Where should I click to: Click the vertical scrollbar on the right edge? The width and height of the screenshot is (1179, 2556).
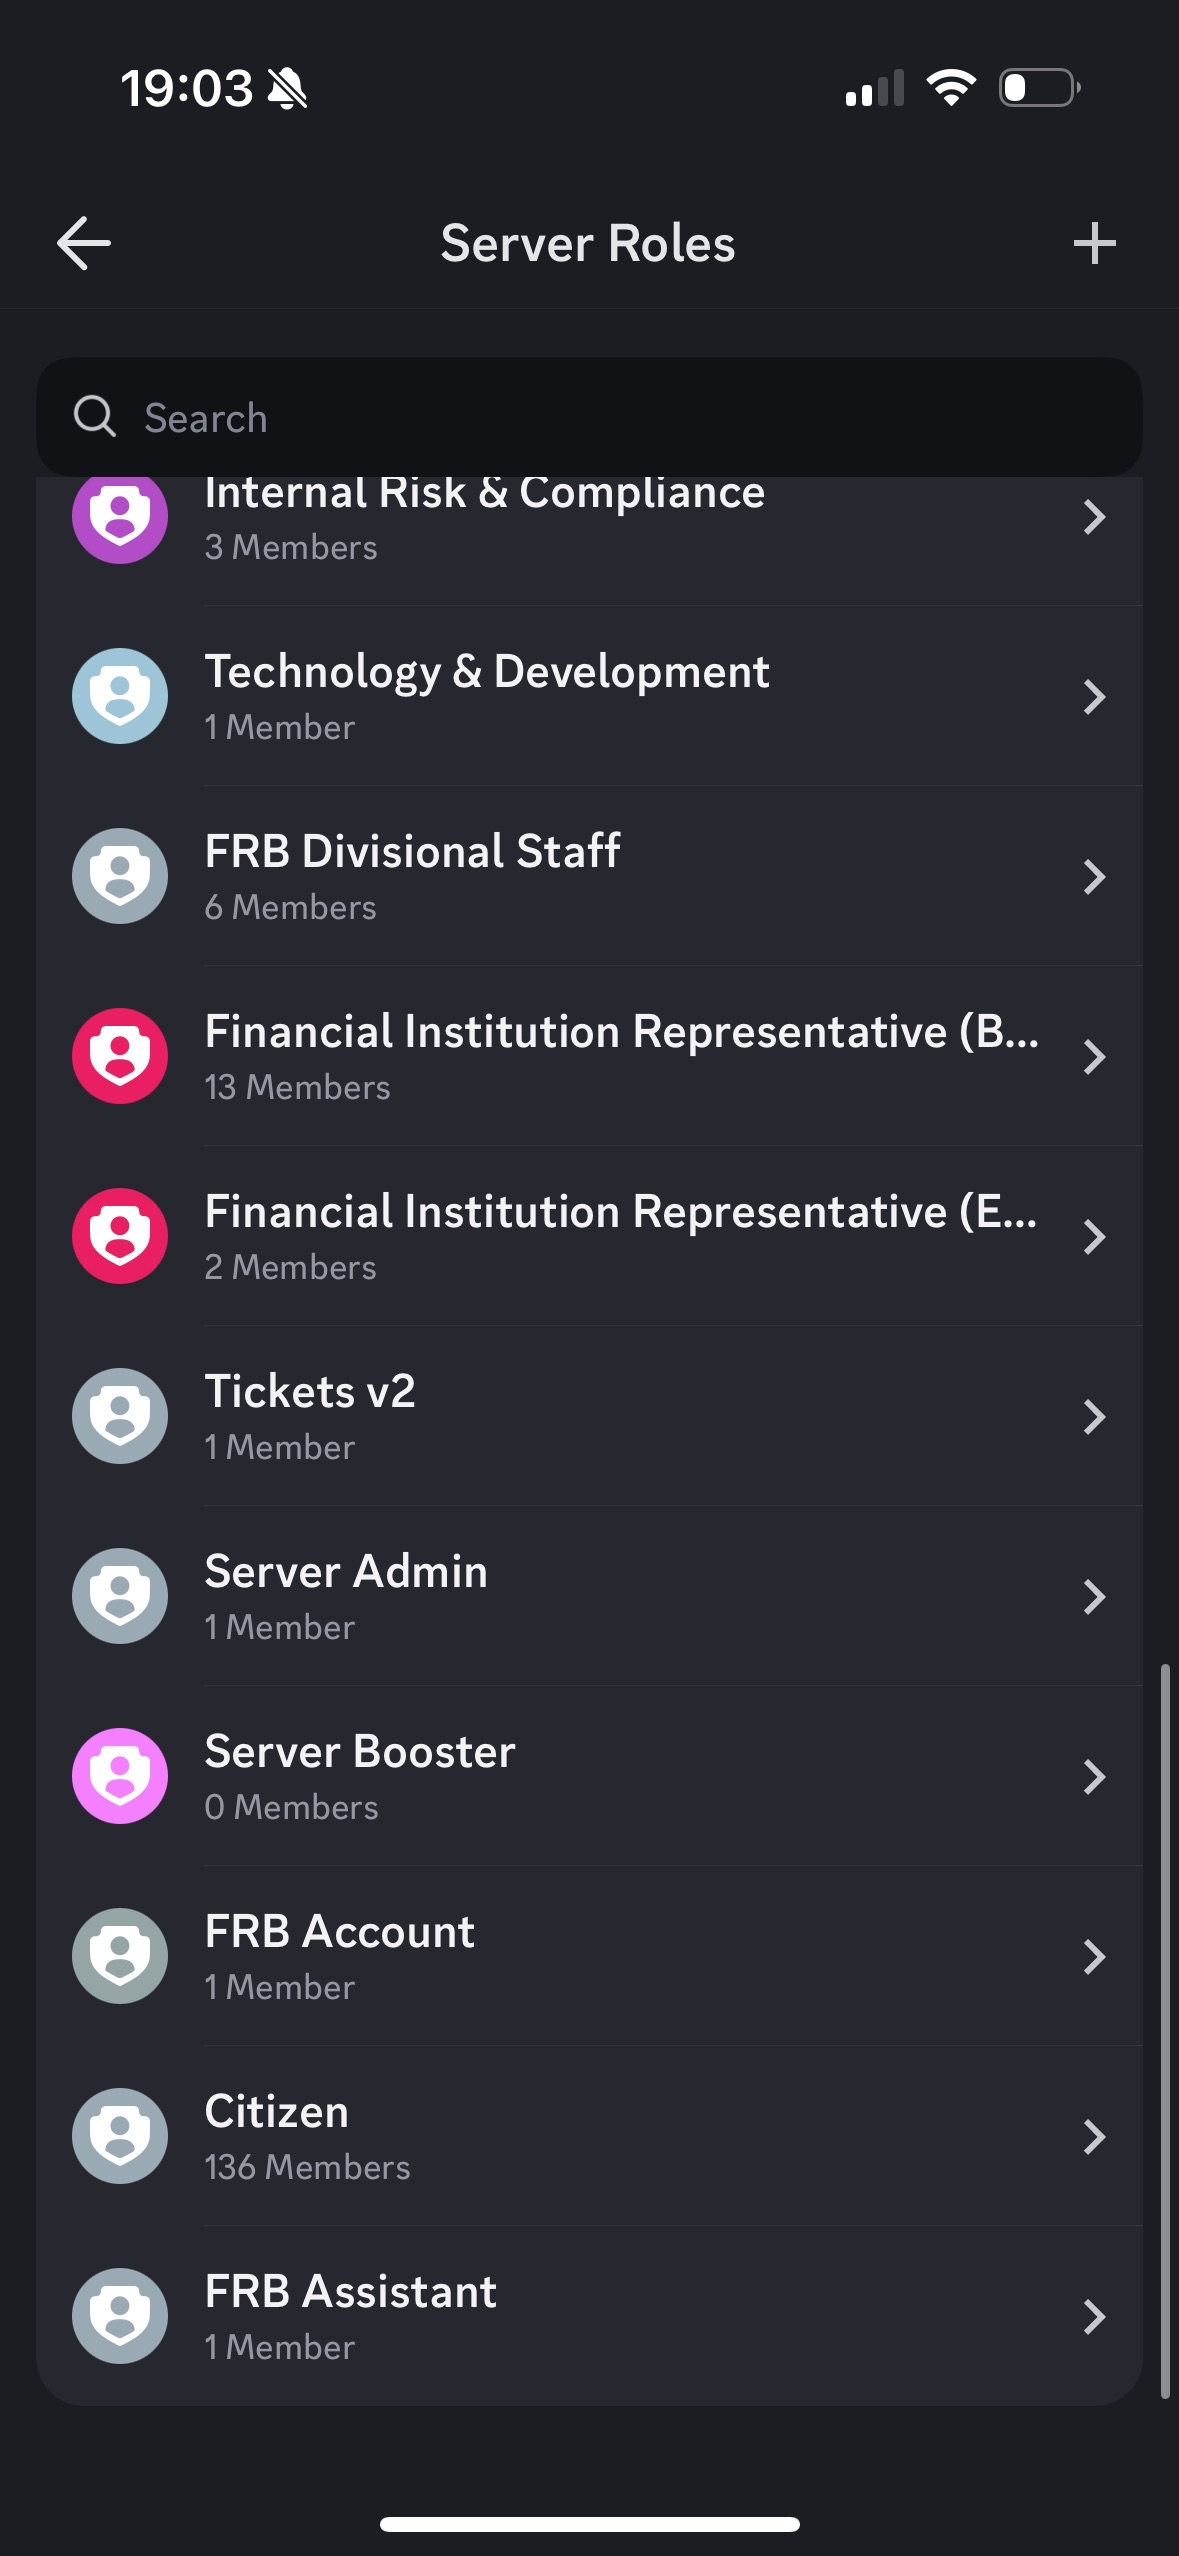click(x=1164, y=2030)
